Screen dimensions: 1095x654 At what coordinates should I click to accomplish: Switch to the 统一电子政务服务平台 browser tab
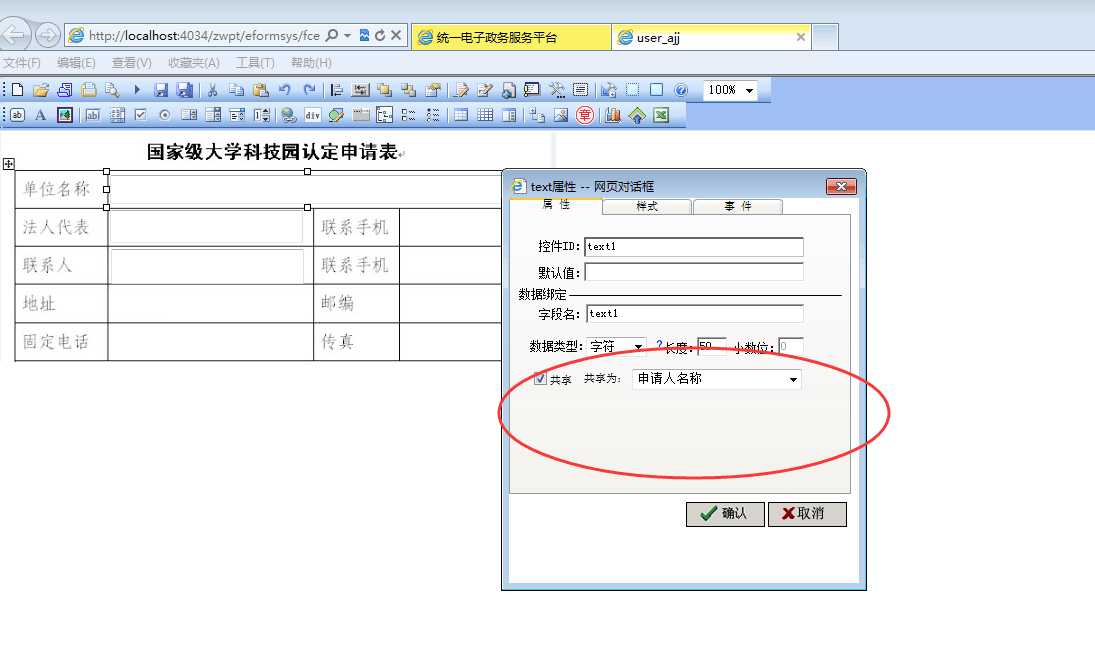511,37
